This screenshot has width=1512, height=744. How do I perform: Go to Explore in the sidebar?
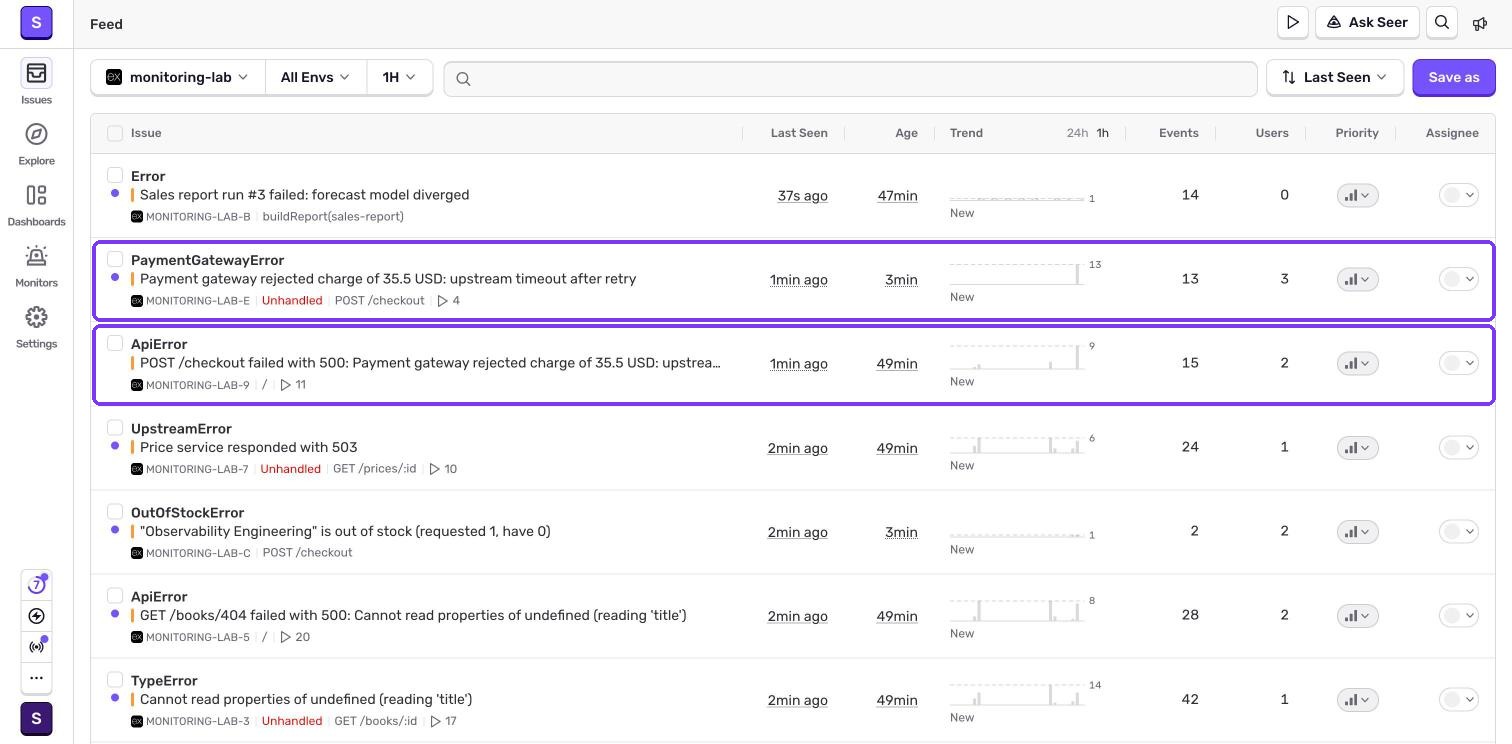(x=36, y=142)
